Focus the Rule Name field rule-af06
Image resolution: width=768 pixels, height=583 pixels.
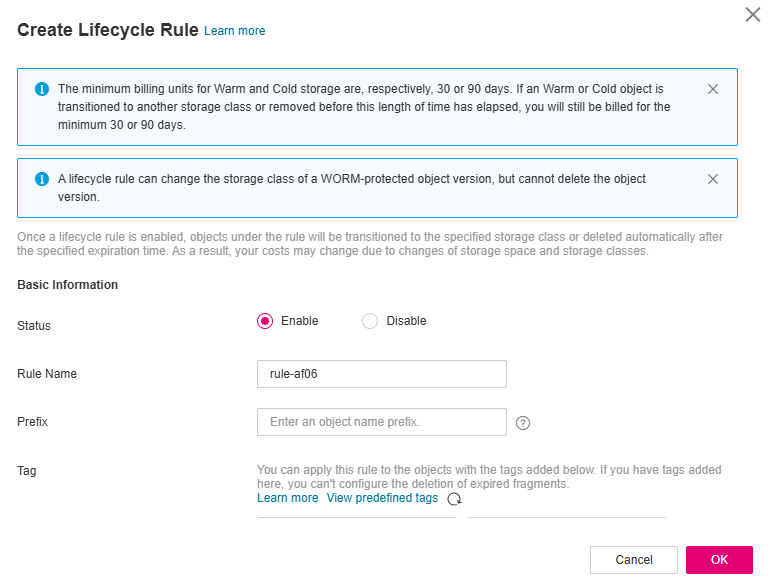(x=382, y=374)
